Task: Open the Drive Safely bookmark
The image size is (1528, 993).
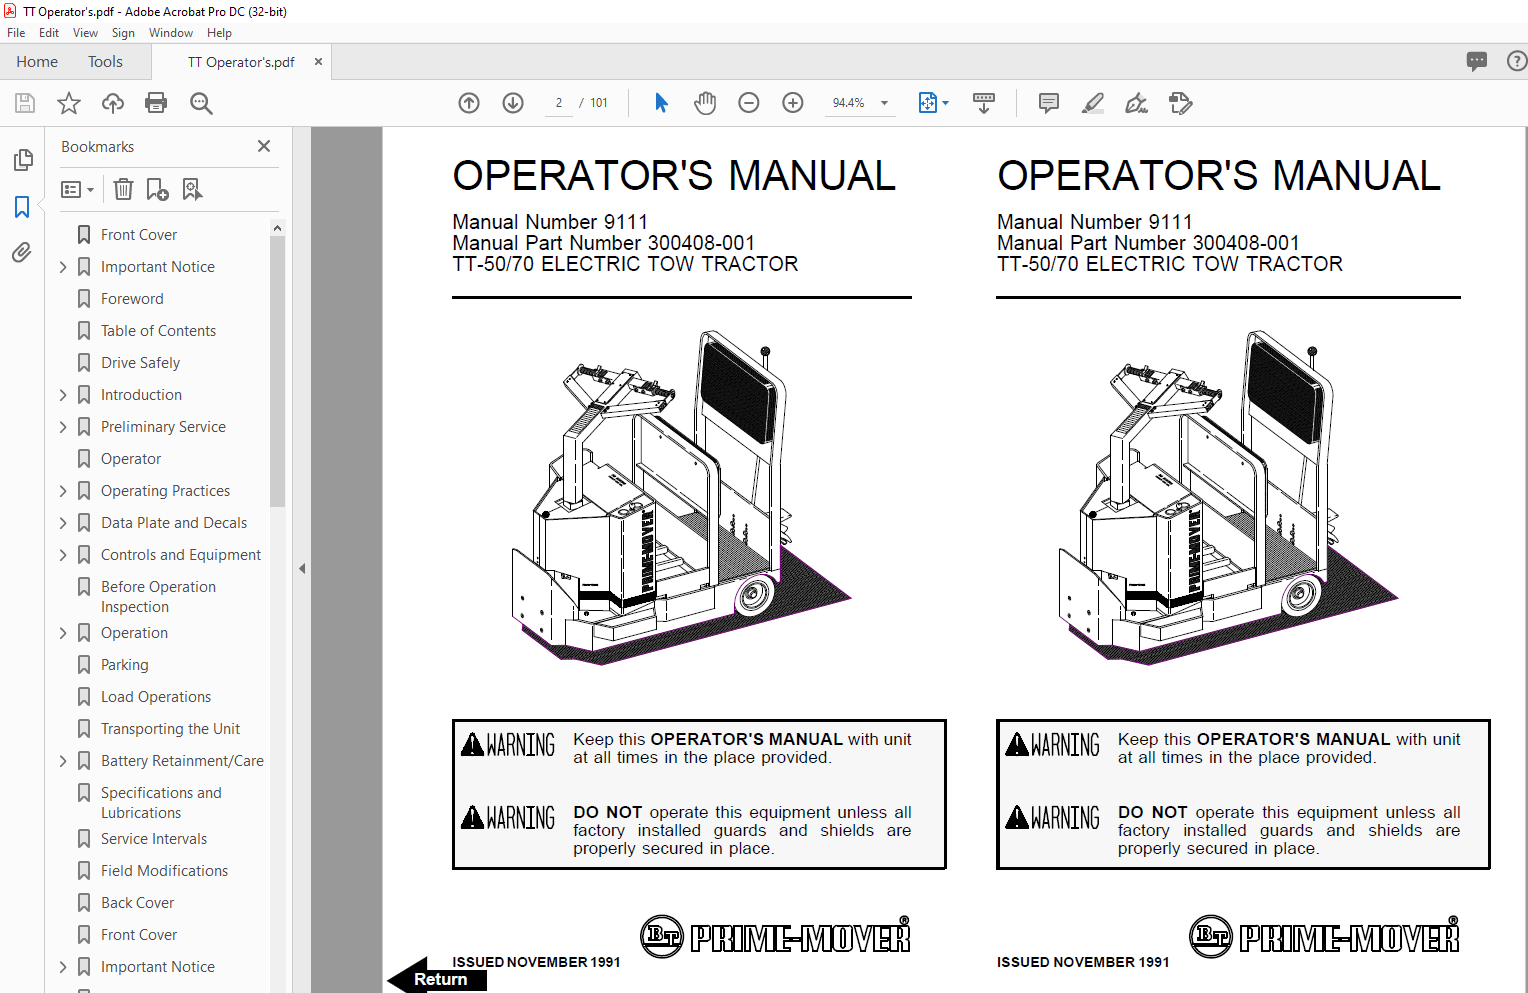Action: coord(140,363)
